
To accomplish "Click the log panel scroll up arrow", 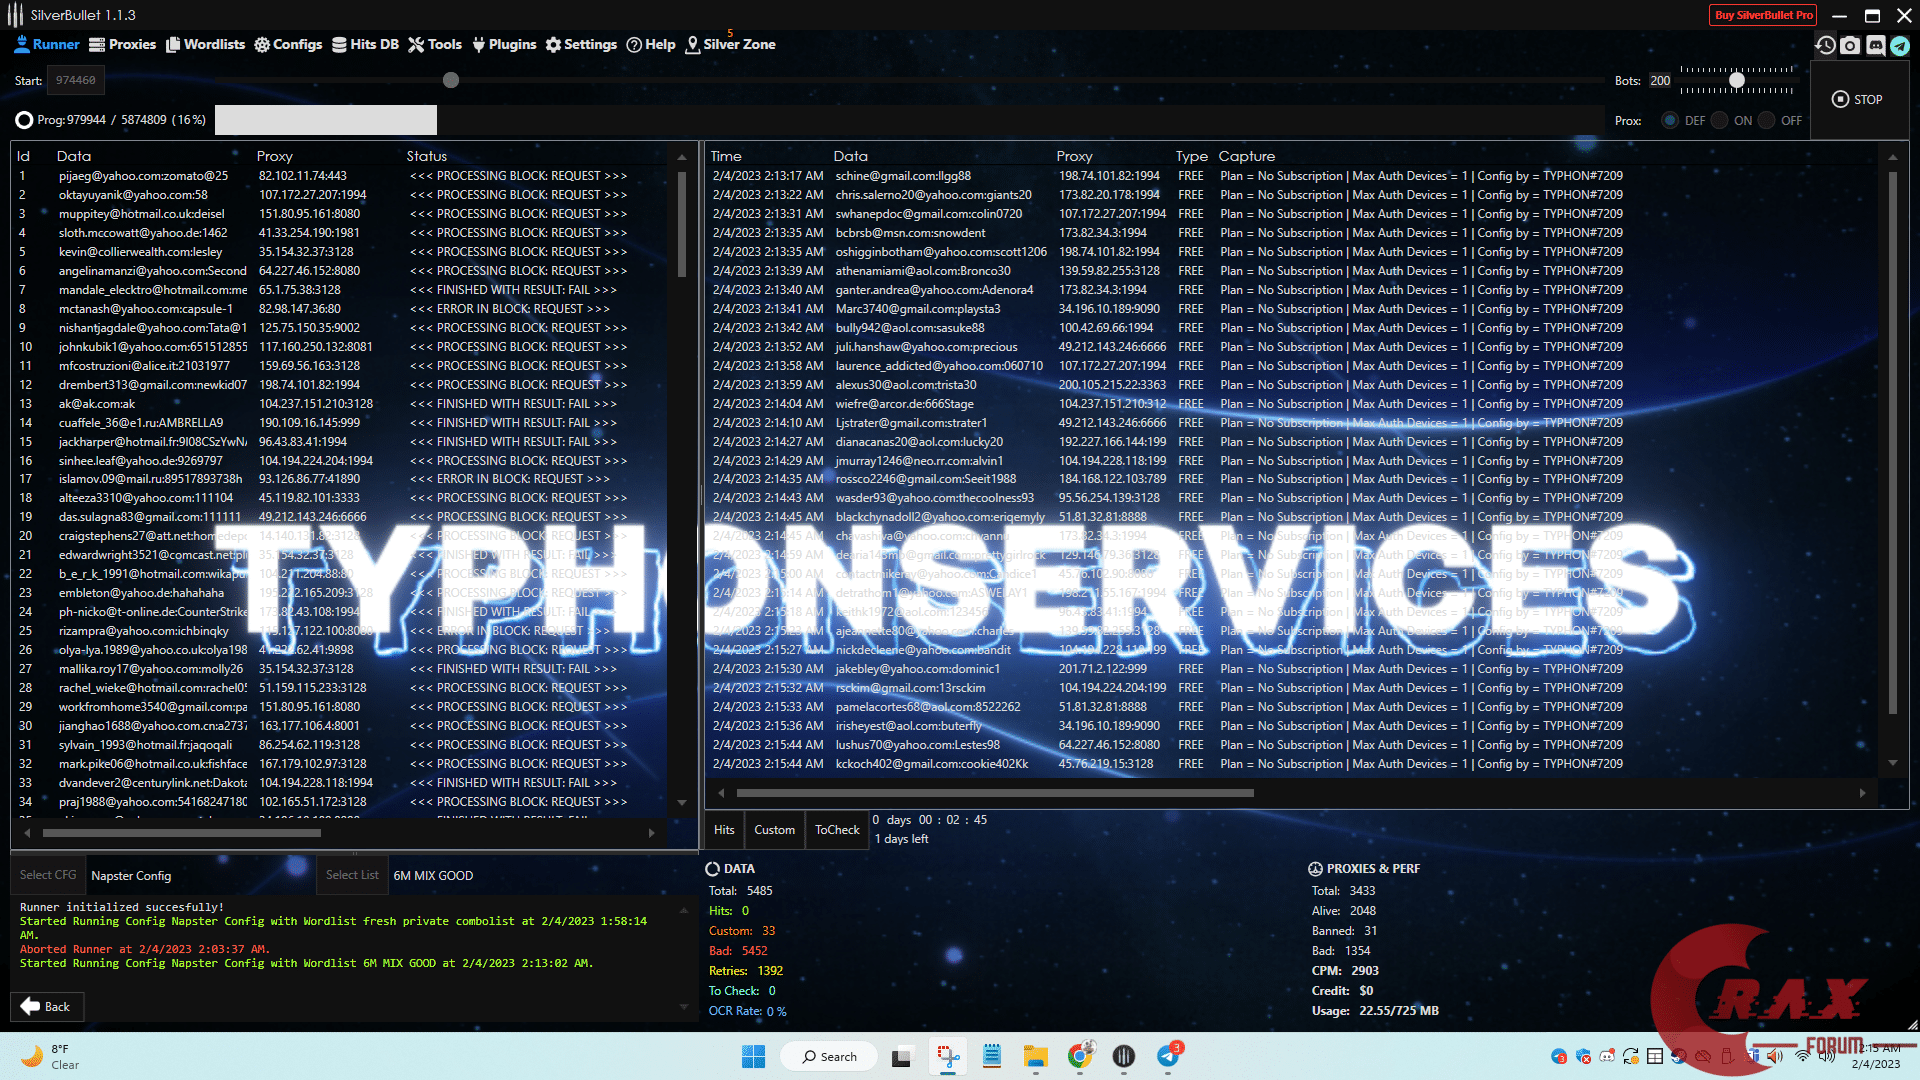I will 684,911.
